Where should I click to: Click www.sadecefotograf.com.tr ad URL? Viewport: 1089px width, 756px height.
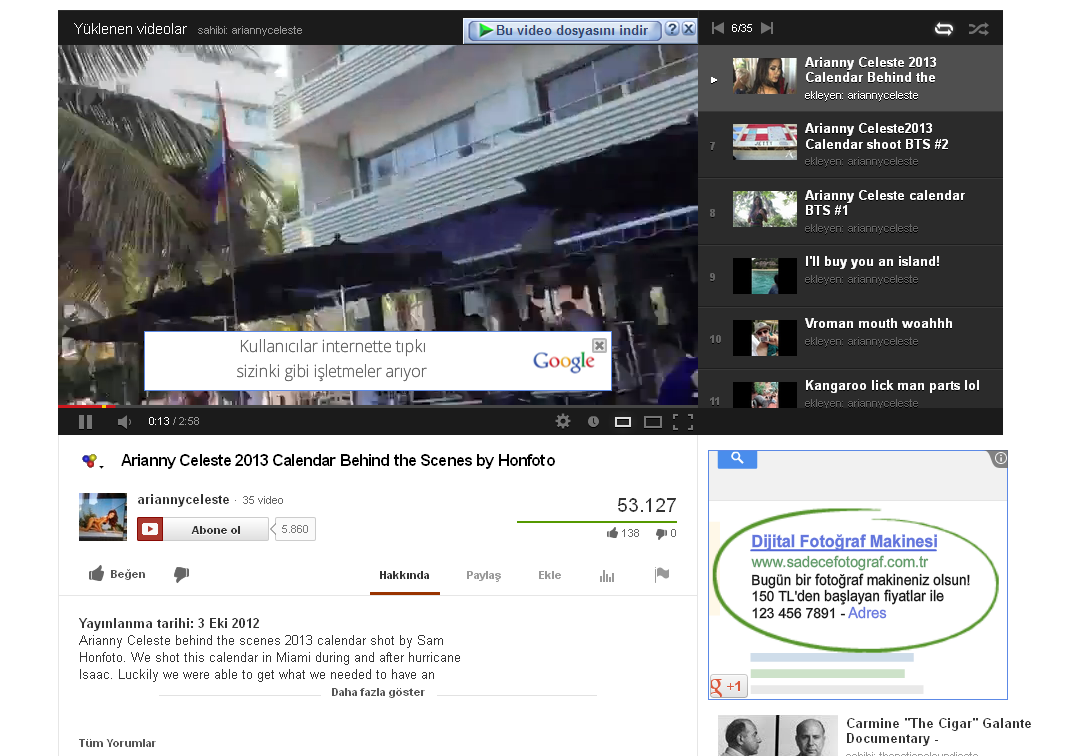point(840,562)
